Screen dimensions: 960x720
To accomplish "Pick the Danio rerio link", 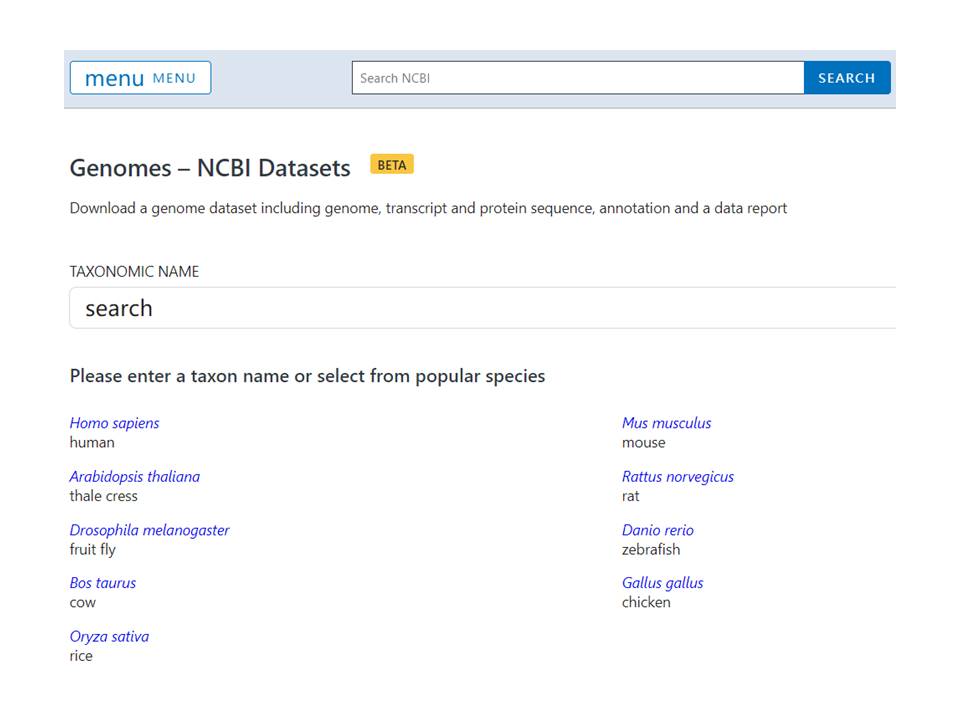I will [657, 530].
